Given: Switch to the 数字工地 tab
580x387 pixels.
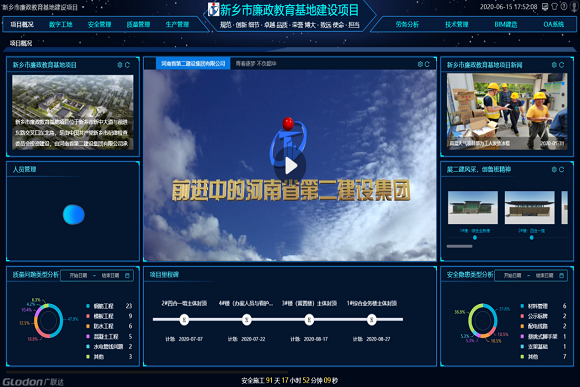Looking at the screenshot, I should pos(61,24).
